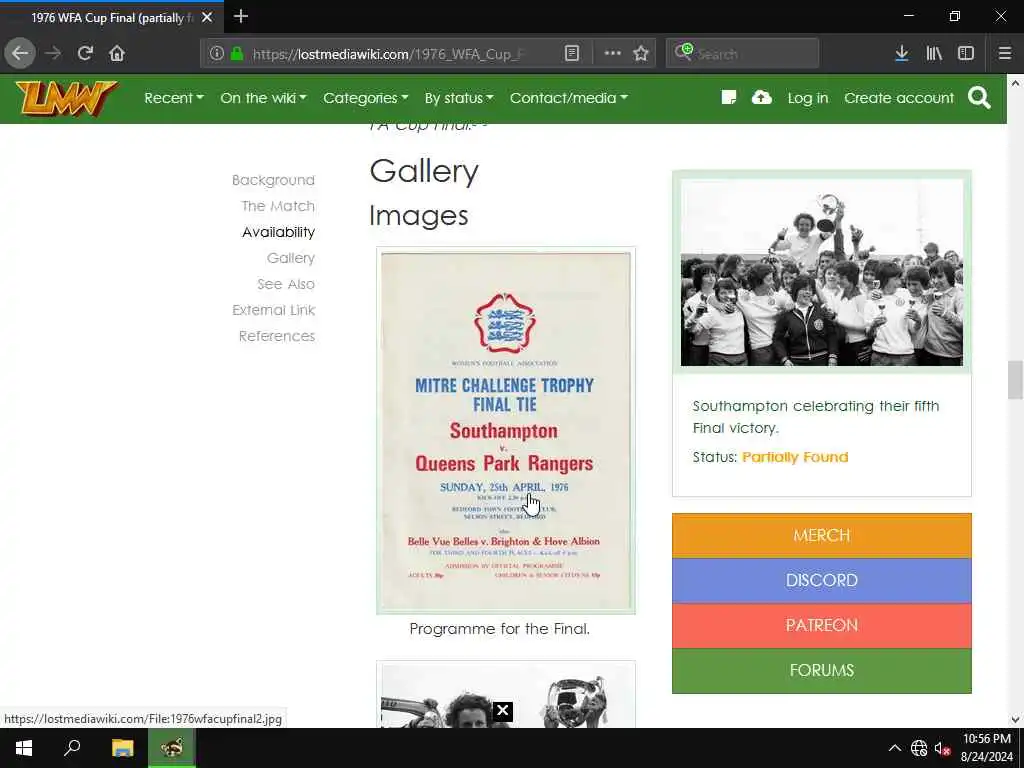Screen dimensions: 1024x768
Task: Click the Log in link
Action: coord(808,98)
